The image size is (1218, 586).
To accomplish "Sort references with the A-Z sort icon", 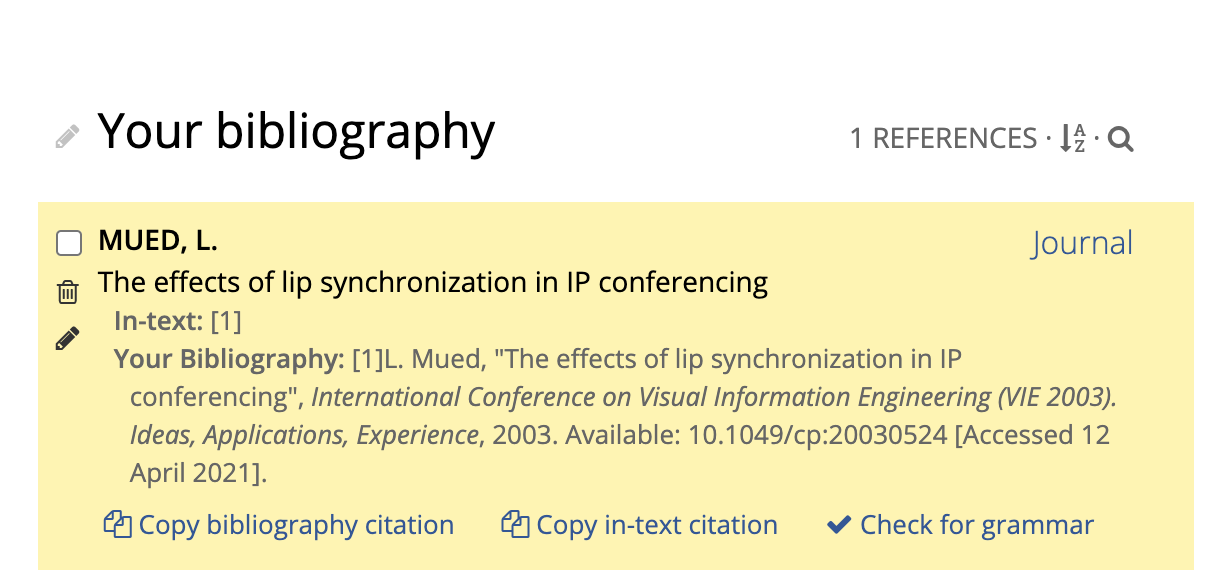I will tap(1073, 138).
